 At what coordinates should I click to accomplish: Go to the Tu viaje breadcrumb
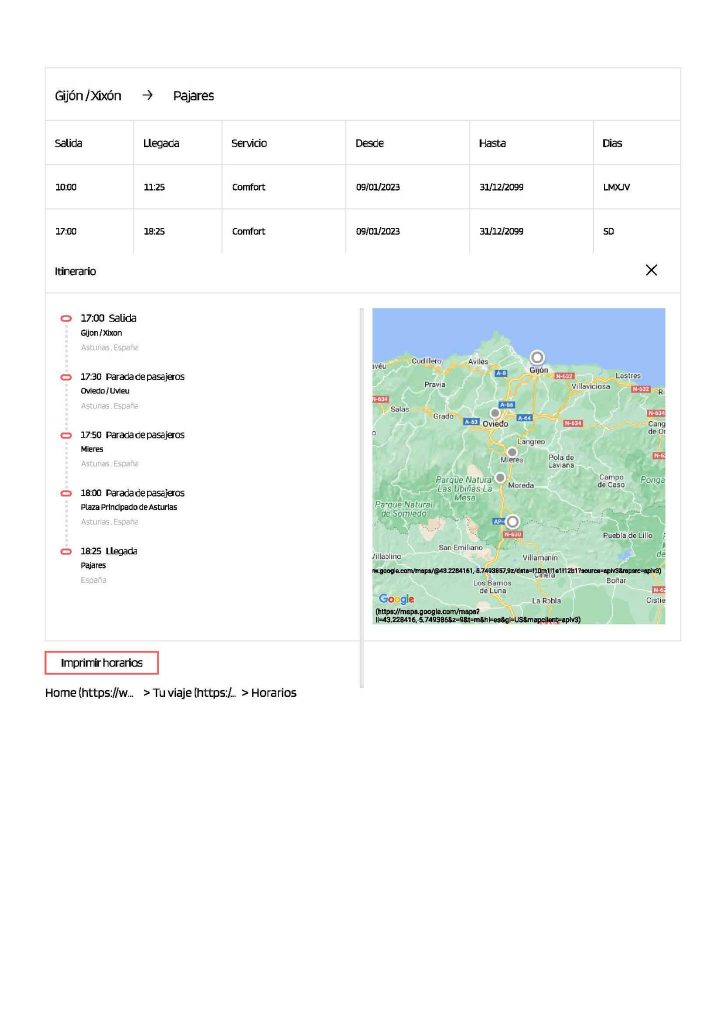pyautogui.click(x=190, y=692)
